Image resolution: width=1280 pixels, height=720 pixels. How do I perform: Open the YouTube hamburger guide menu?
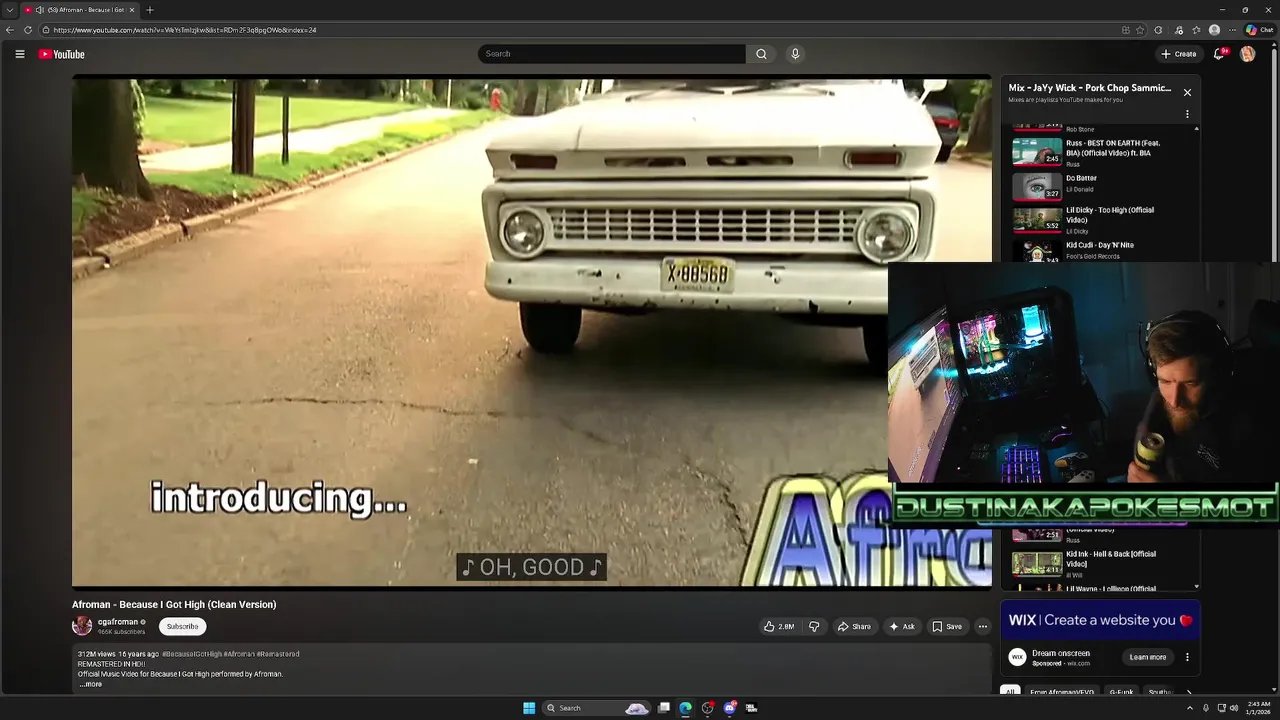tap(19, 54)
